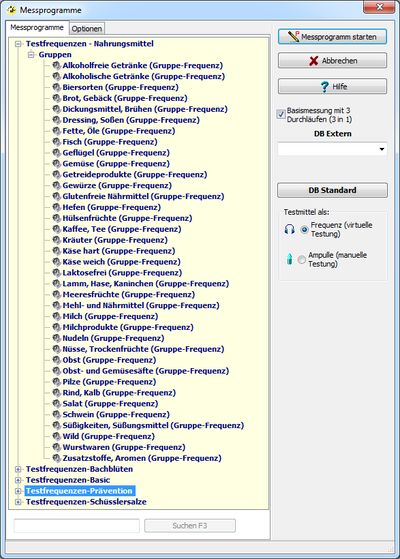Expand Testfrequenzen-Schüsslersalze node
Screen dimensions: 400x559
pyautogui.click(x=18, y=502)
